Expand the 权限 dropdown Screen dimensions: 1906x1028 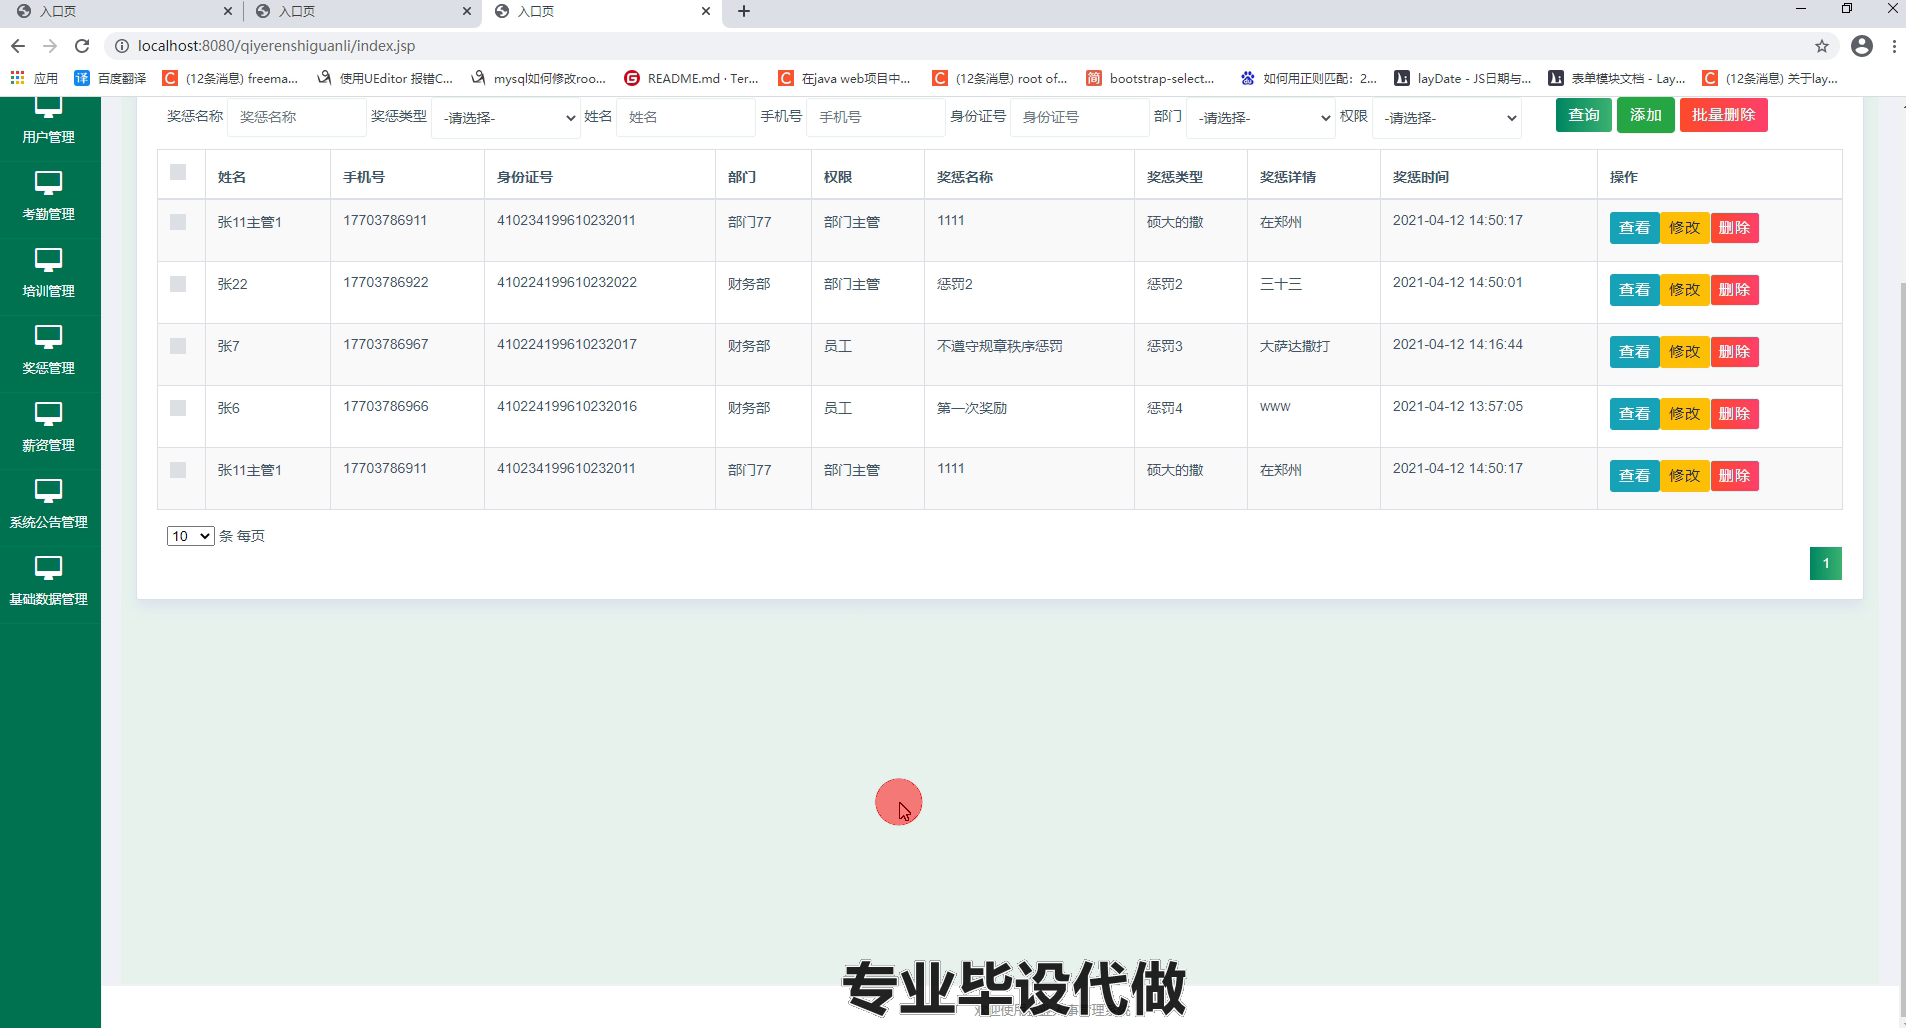point(1447,118)
